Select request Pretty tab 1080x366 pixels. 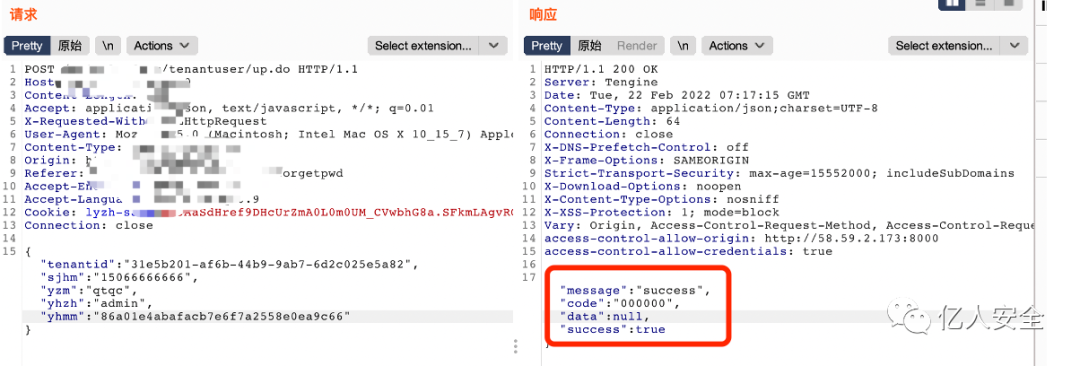pyautogui.click(x=27, y=45)
